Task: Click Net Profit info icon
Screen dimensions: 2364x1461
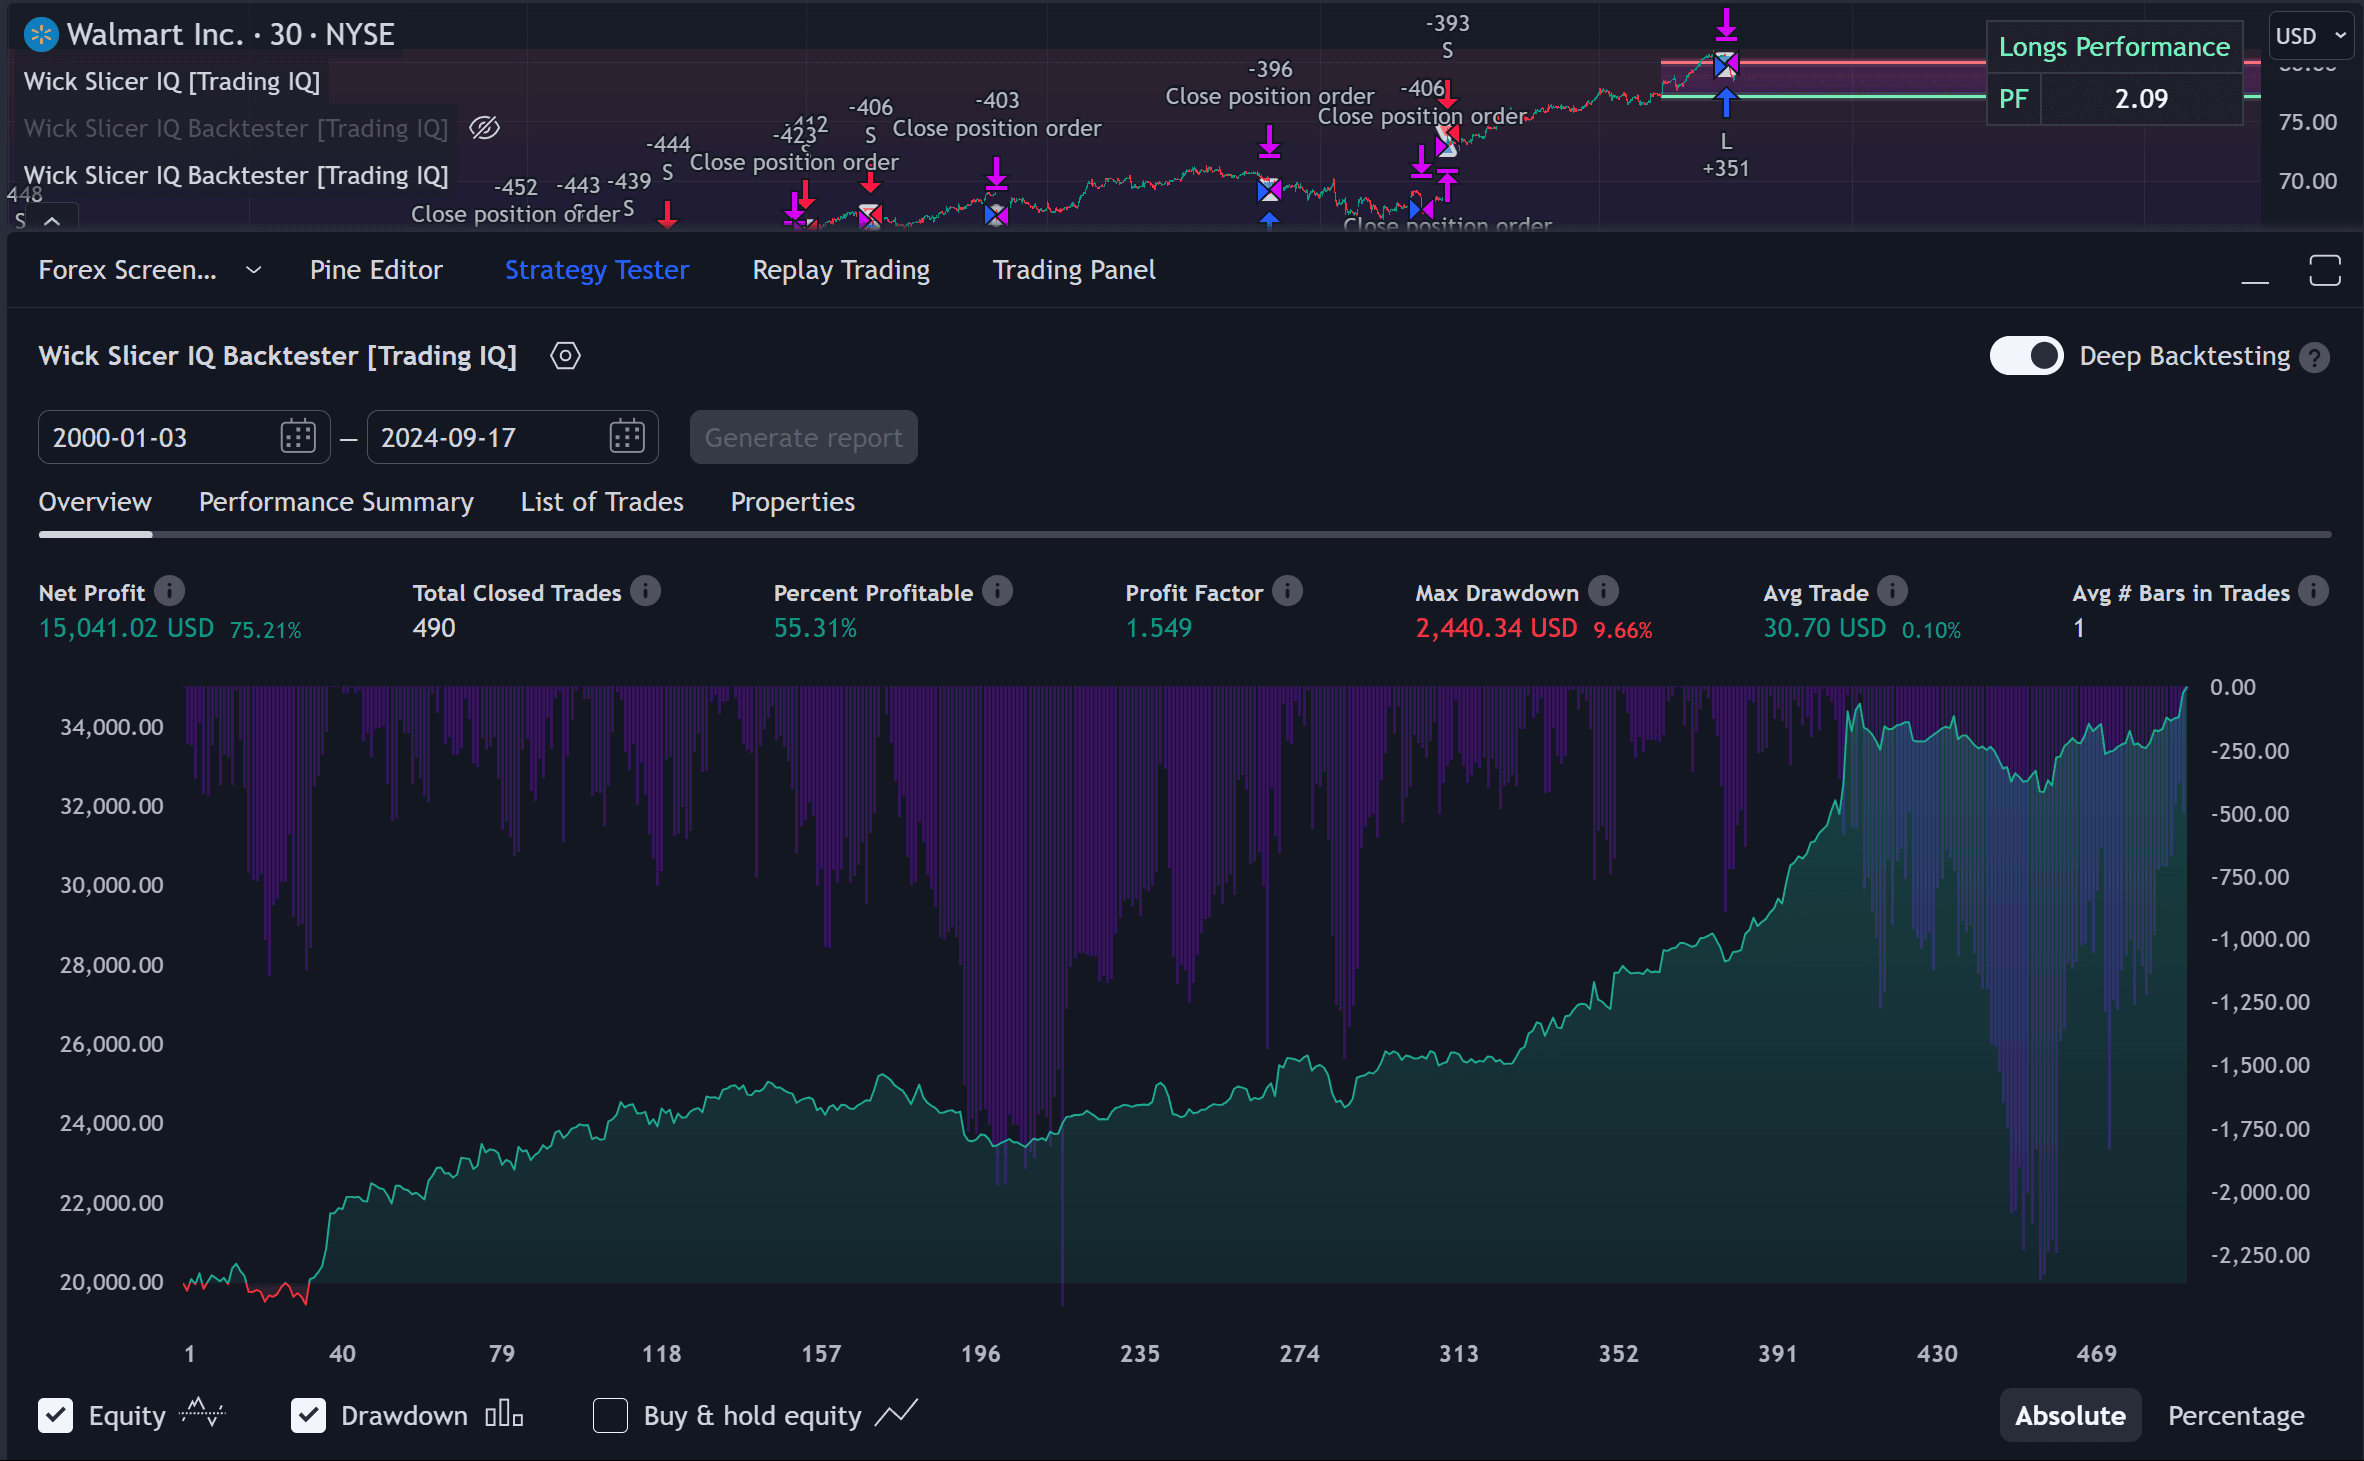Action: point(170,592)
